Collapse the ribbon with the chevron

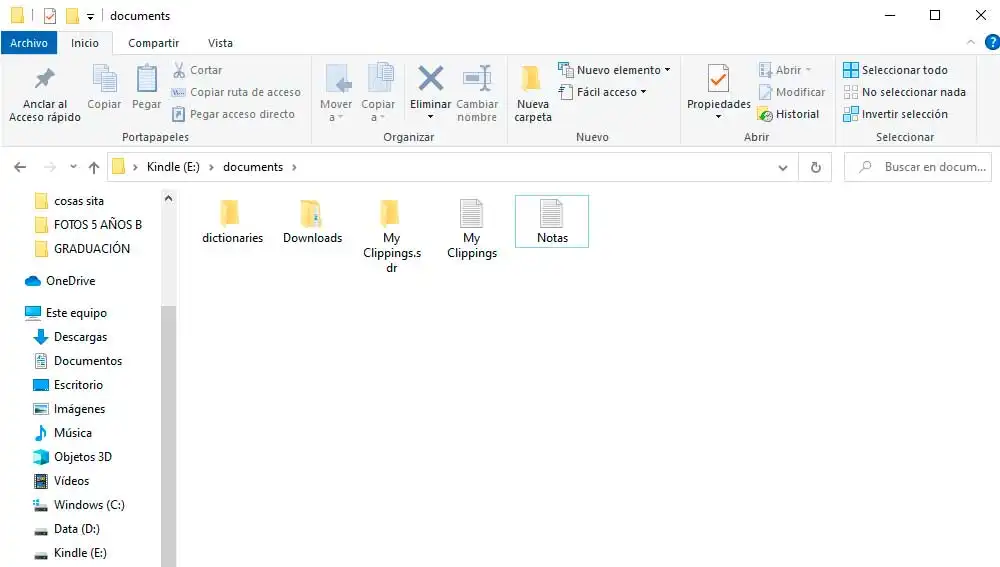971,42
